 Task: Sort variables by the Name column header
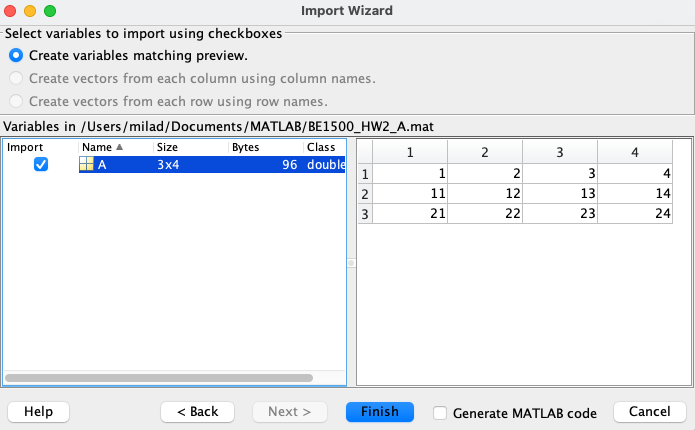click(x=116, y=147)
